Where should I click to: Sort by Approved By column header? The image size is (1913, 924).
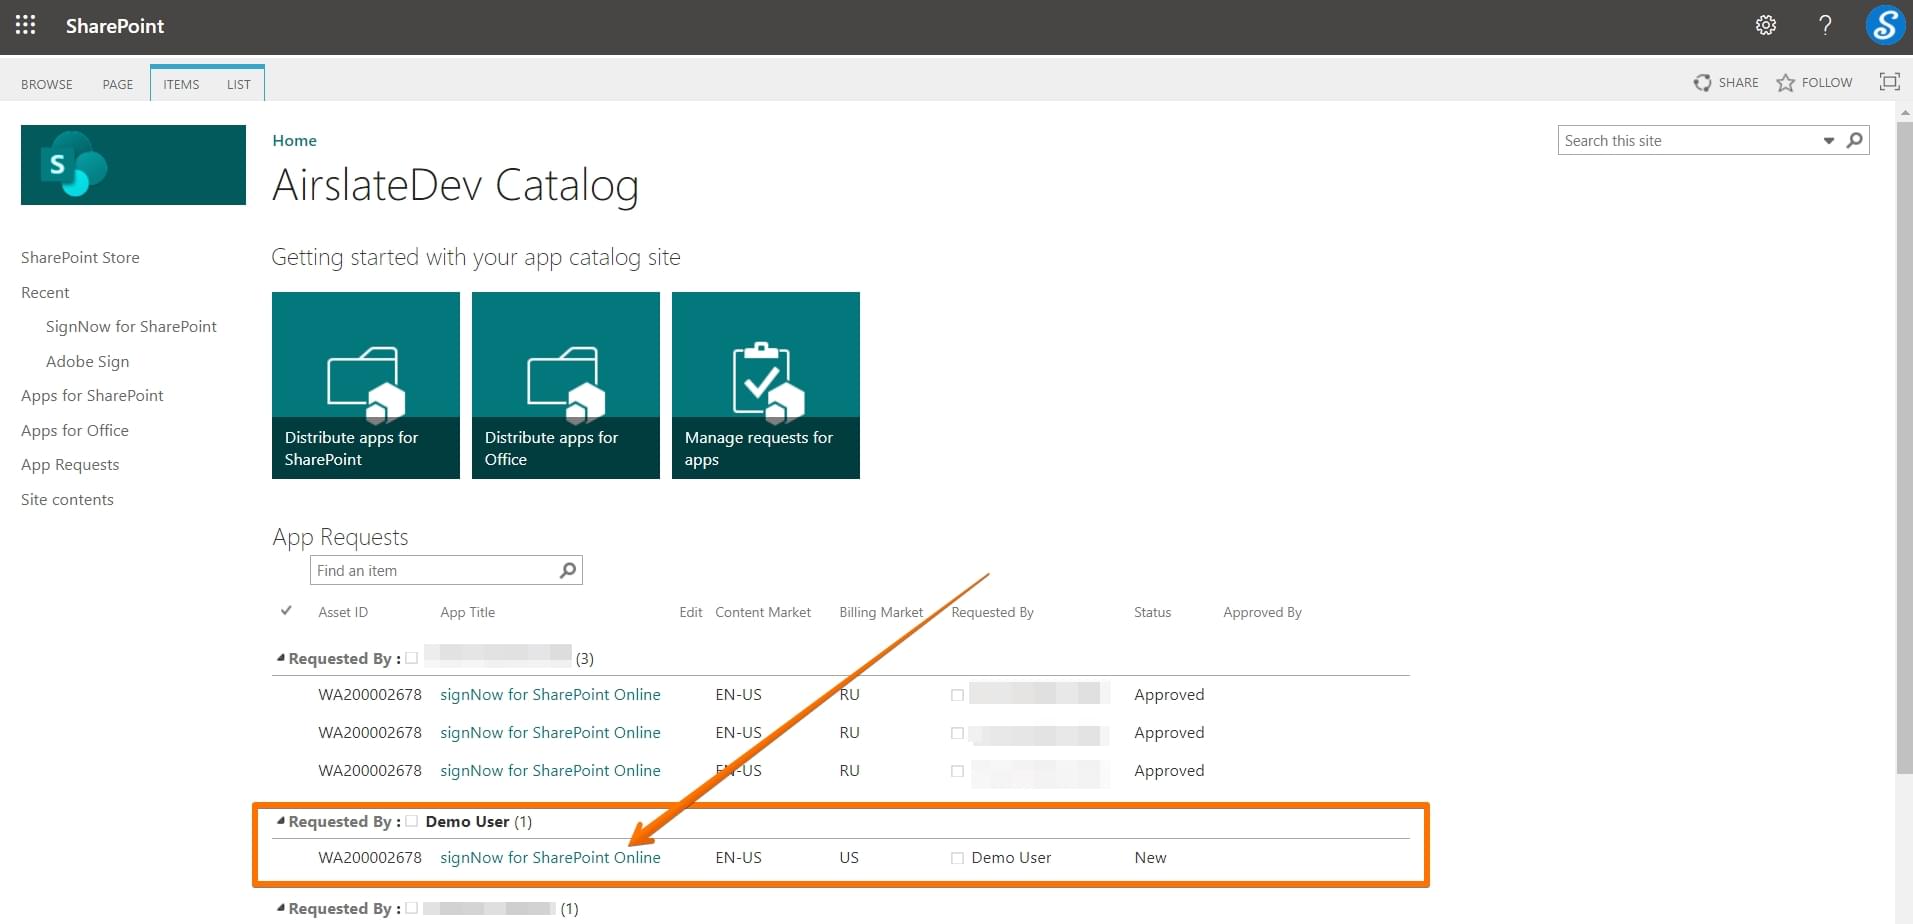[x=1262, y=612]
